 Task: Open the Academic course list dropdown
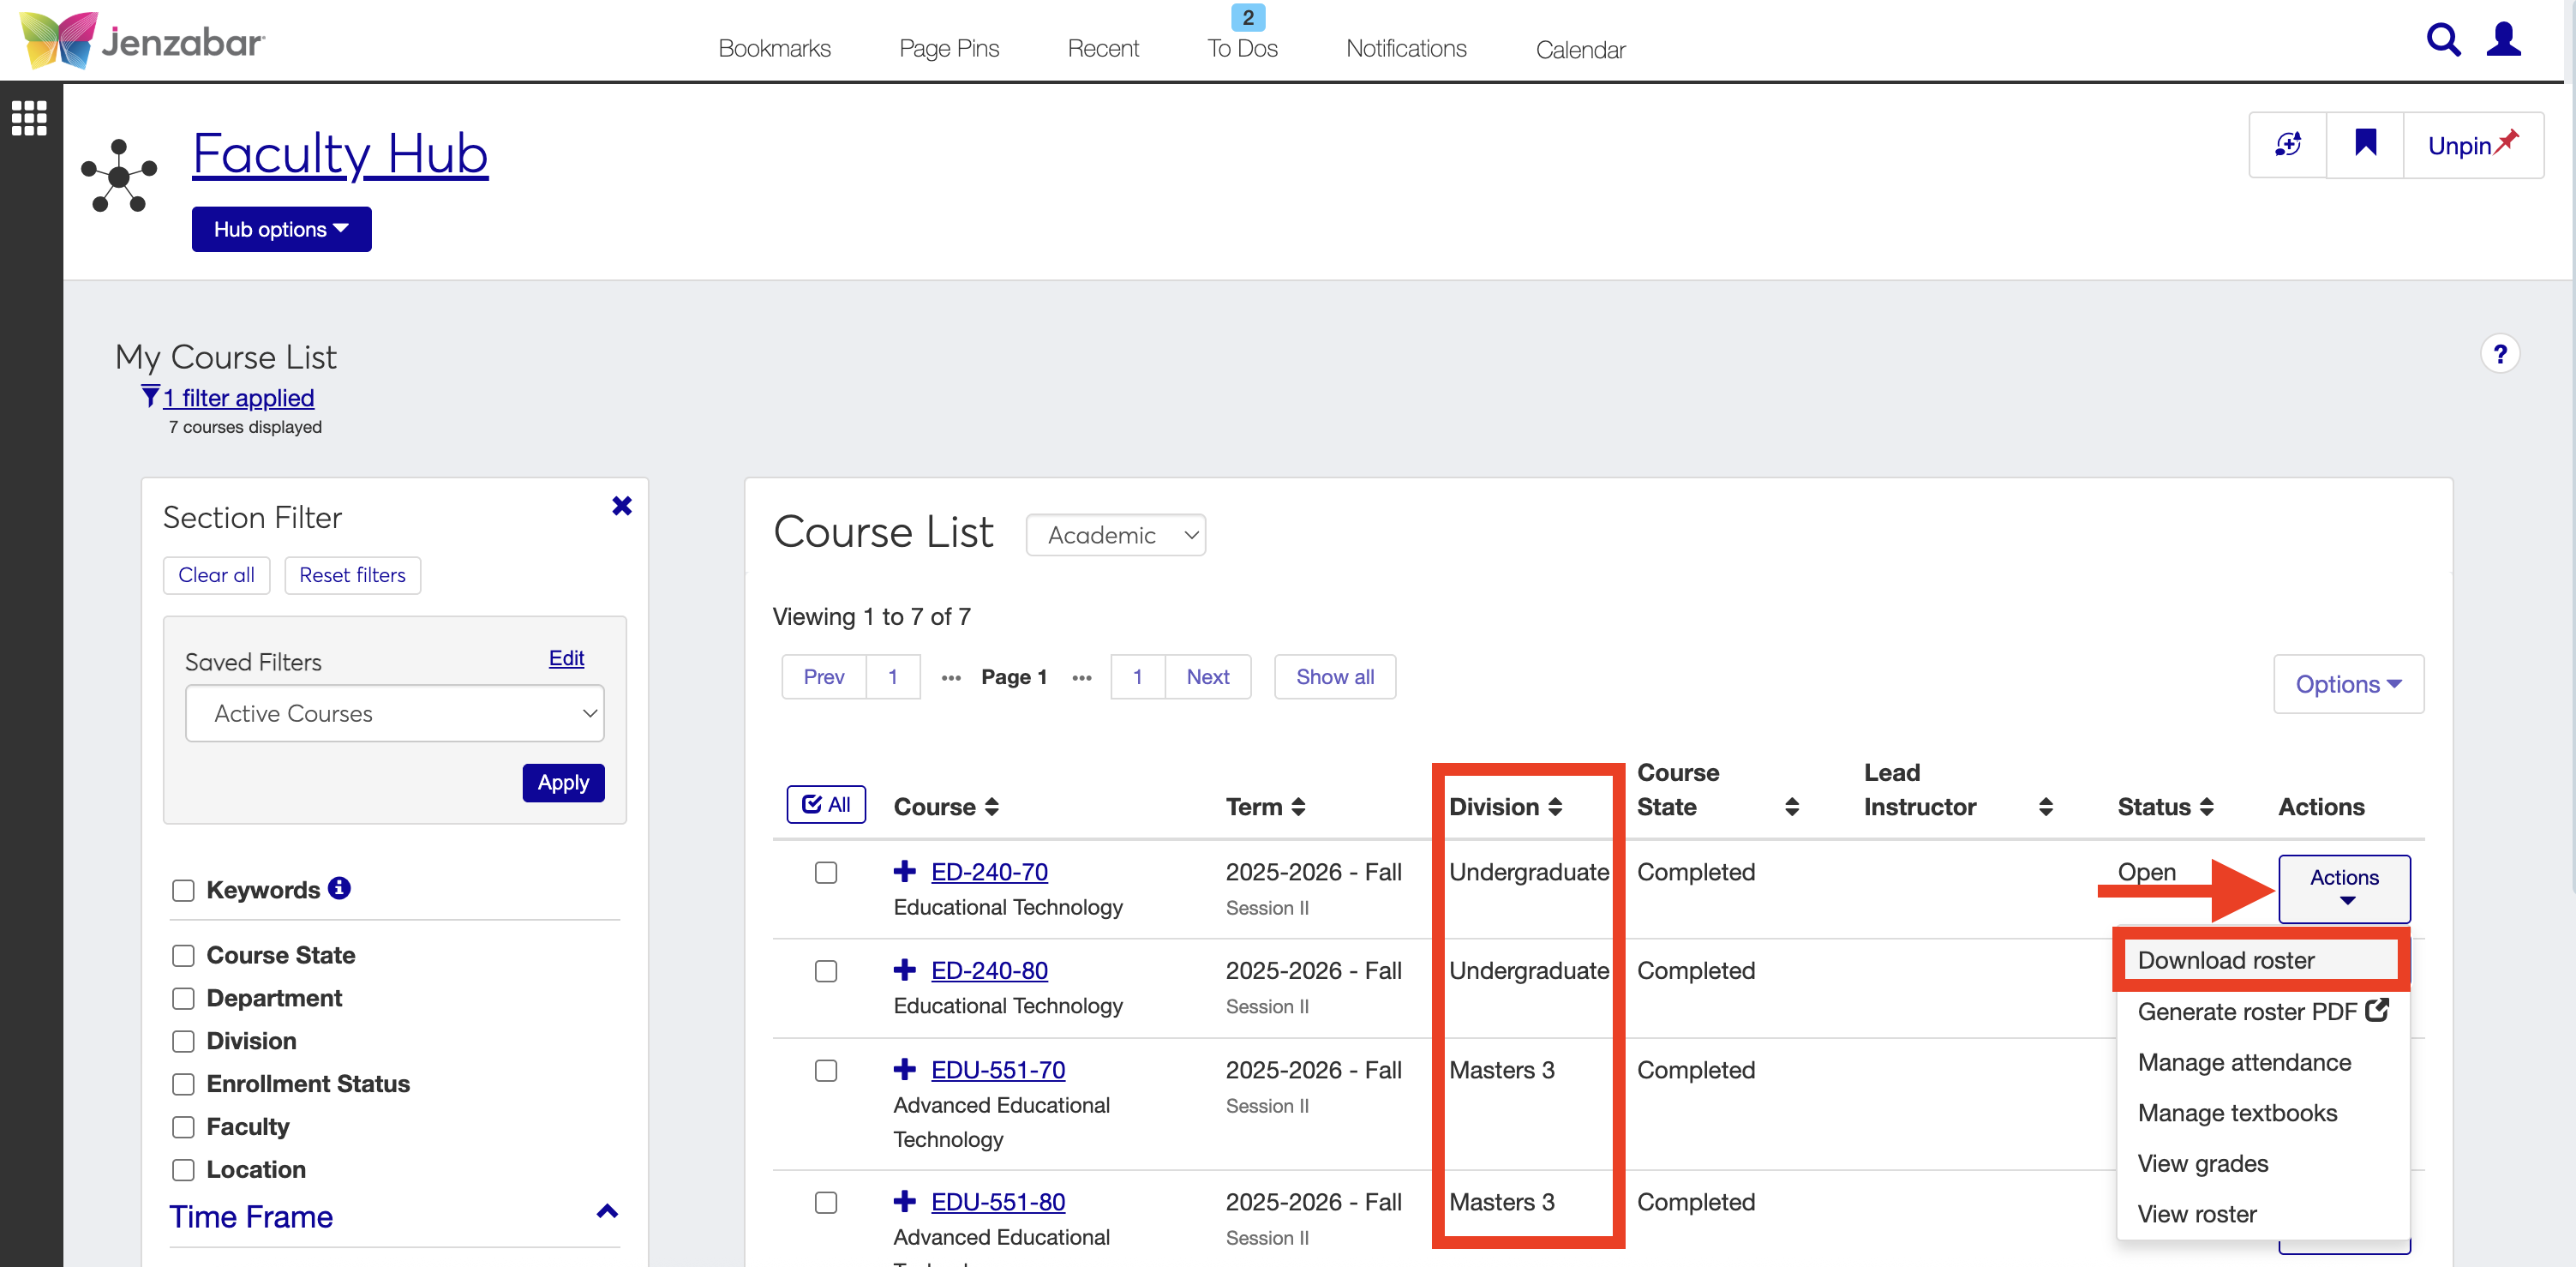pos(1115,535)
